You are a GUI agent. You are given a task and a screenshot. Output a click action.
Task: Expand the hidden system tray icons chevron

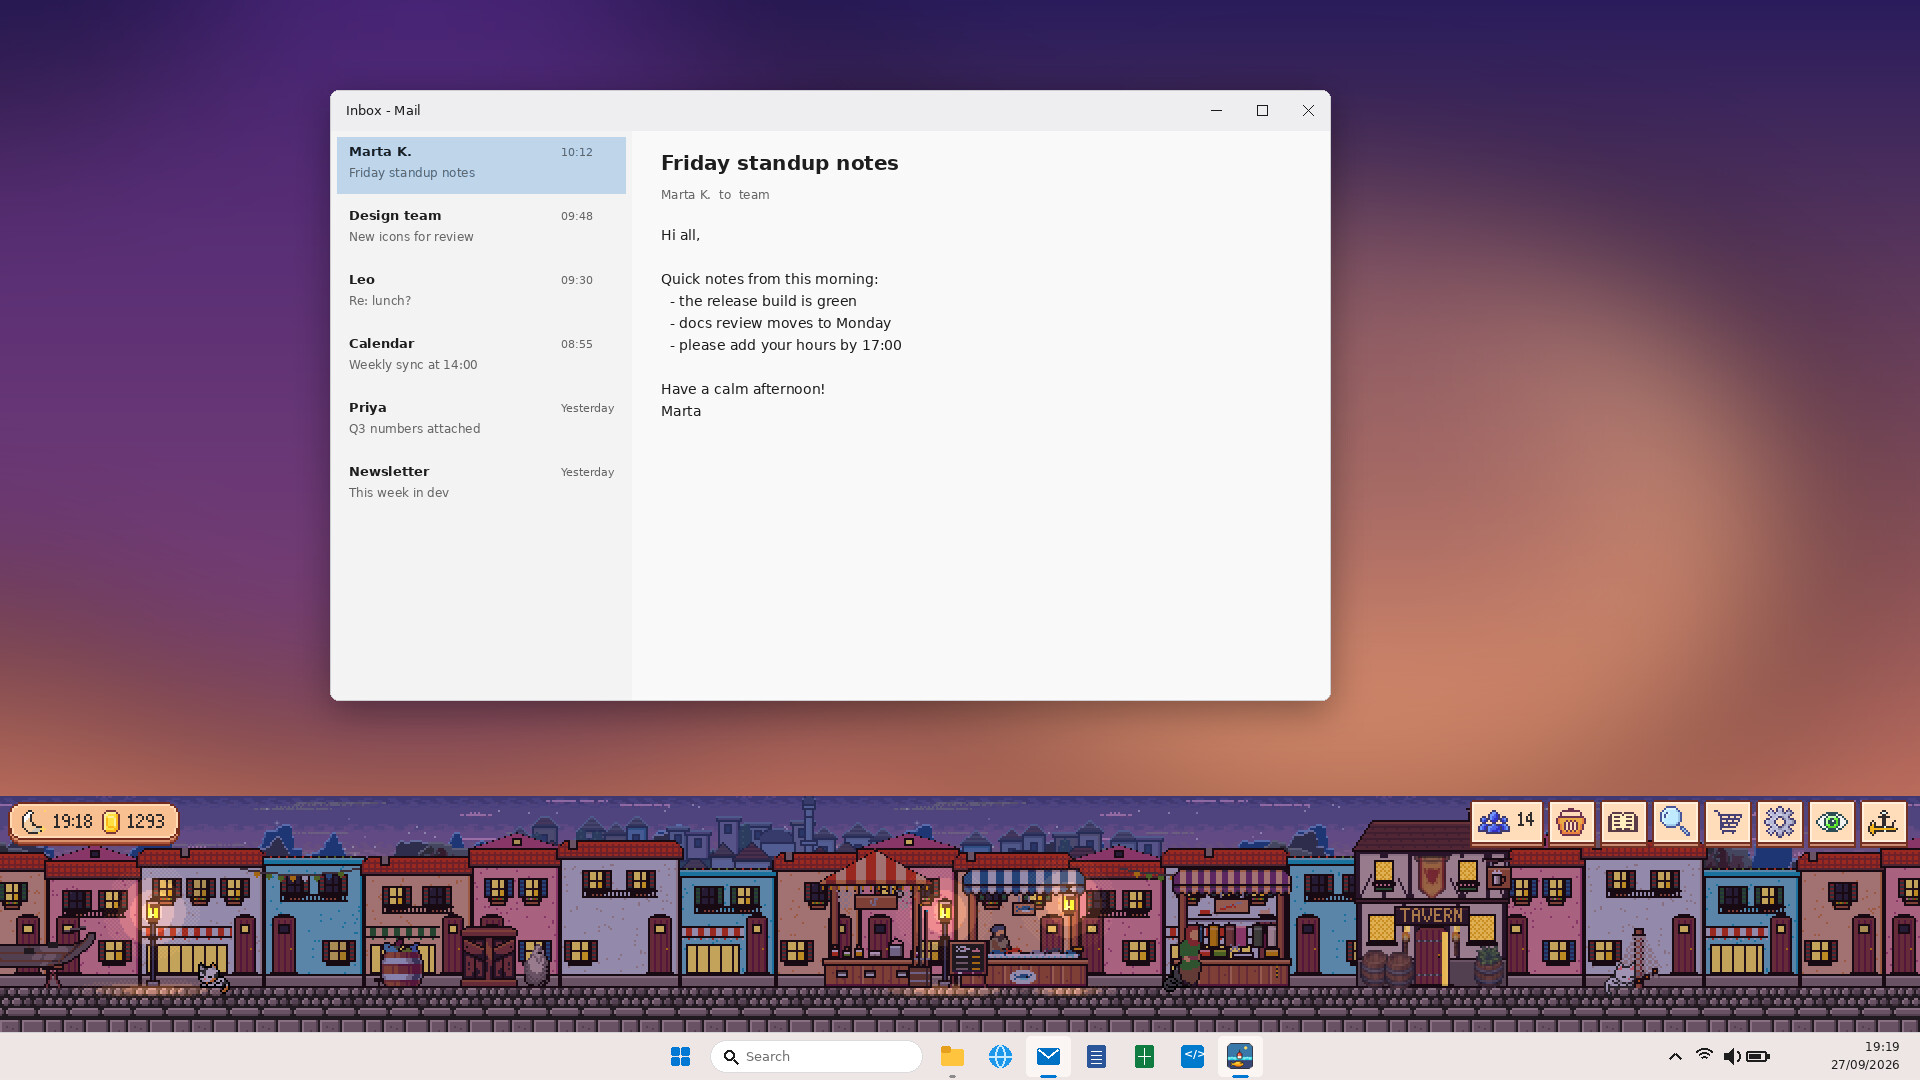(x=1675, y=1057)
